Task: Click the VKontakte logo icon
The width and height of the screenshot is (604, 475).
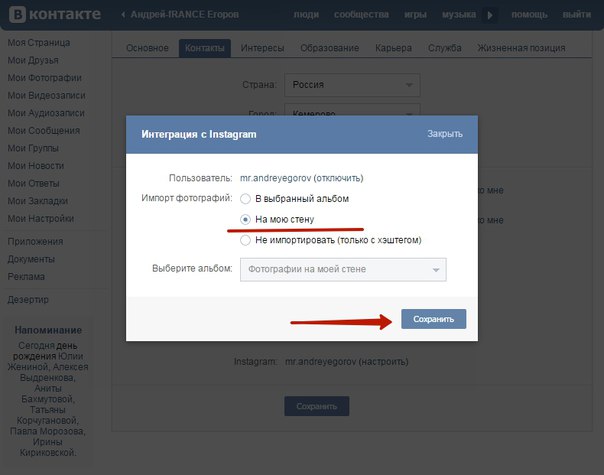Action: 17,15
